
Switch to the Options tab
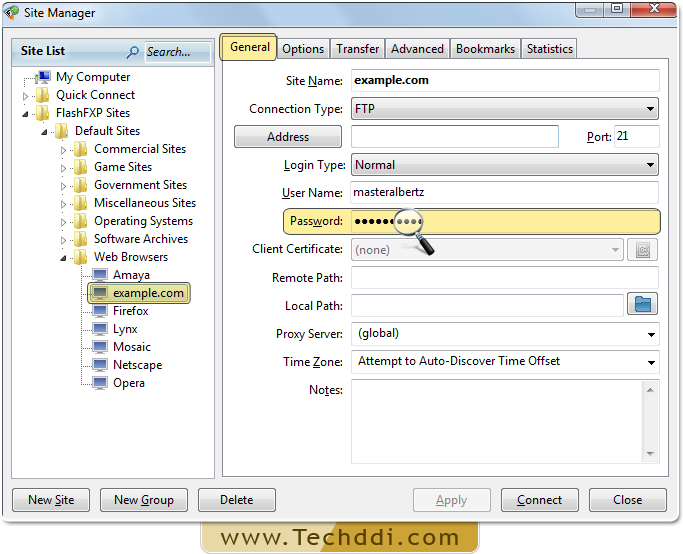tap(303, 49)
